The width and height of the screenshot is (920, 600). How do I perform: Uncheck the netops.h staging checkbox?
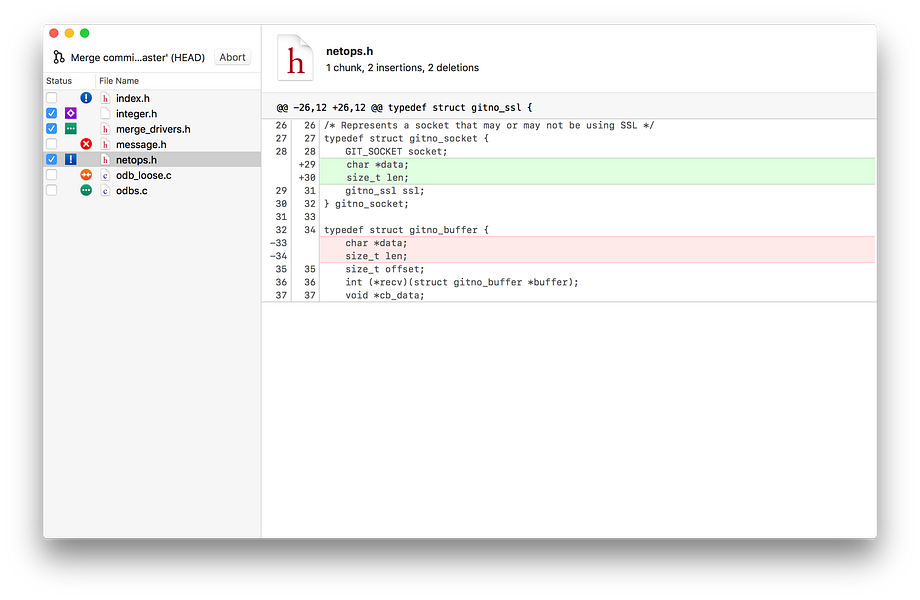52,159
